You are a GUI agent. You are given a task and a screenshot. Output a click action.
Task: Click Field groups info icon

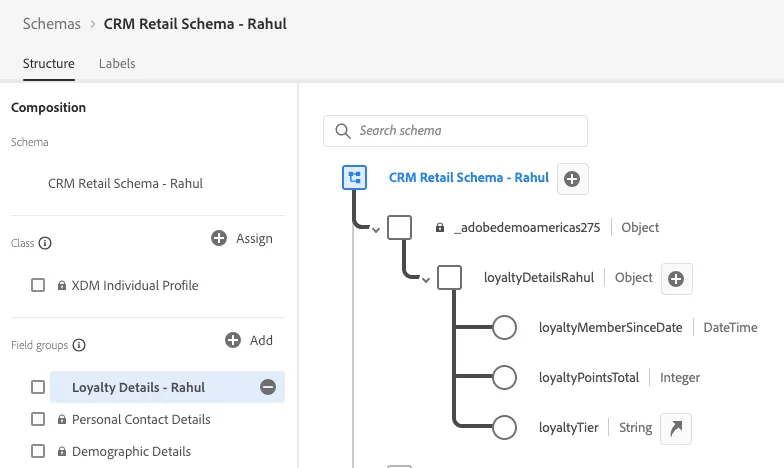pos(79,345)
